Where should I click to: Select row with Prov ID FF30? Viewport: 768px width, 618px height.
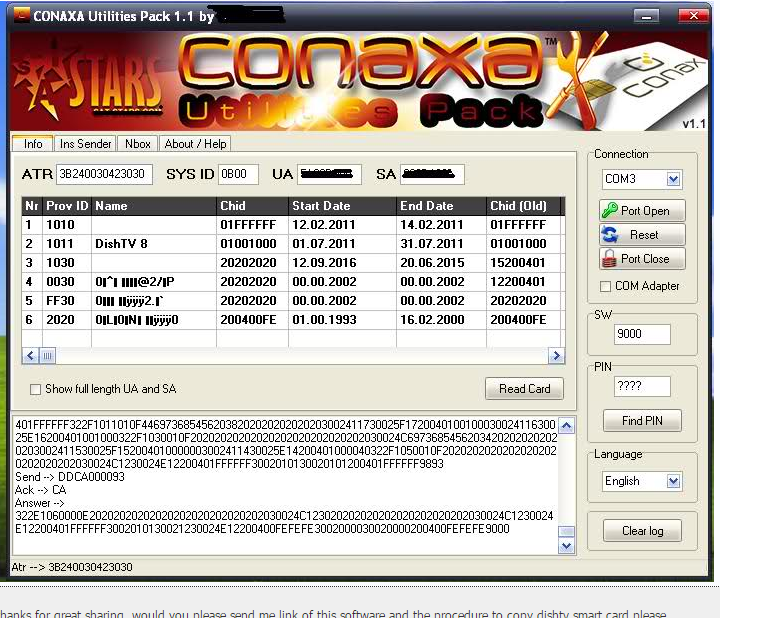[291, 301]
